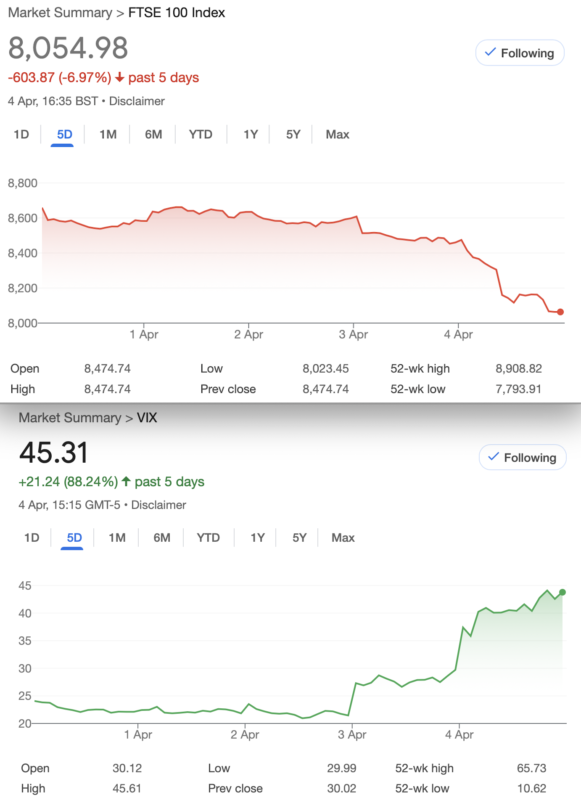This screenshot has height=800, width=581.
Task: Click the FTSE 52-wk low value 7,793.91
Action: [518, 389]
